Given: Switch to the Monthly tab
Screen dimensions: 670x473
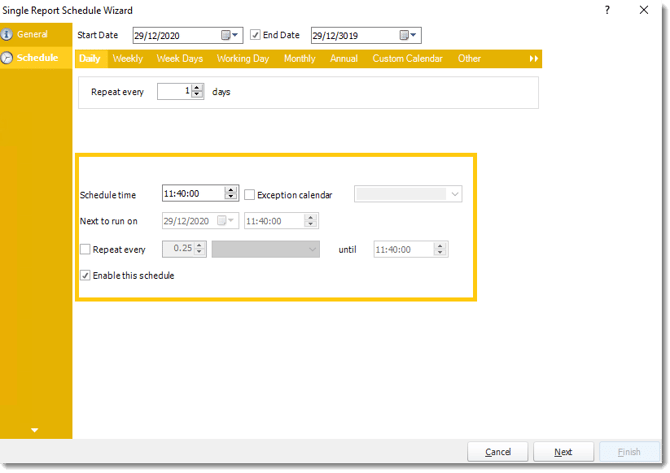Looking at the screenshot, I should [x=299, y=59].
